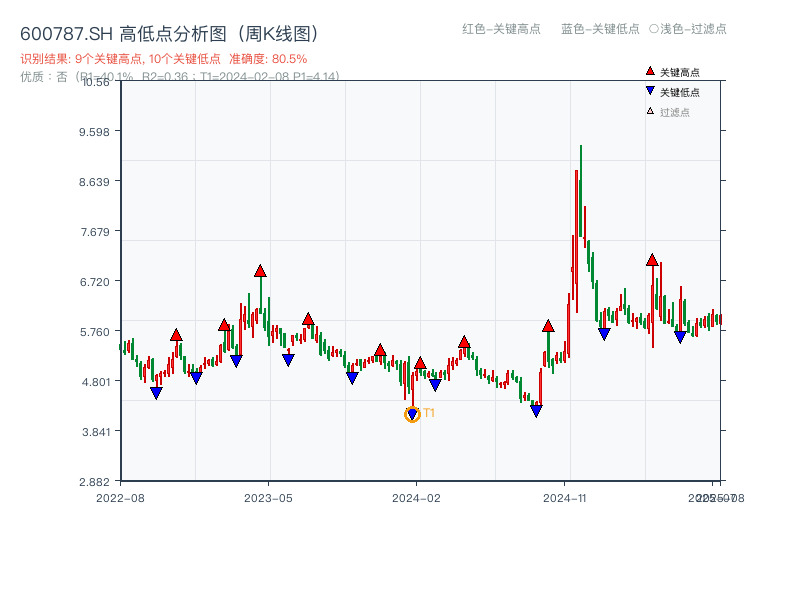Click the 2024-11 x-axis label
800x600 pixels.
tap(564, 498)
